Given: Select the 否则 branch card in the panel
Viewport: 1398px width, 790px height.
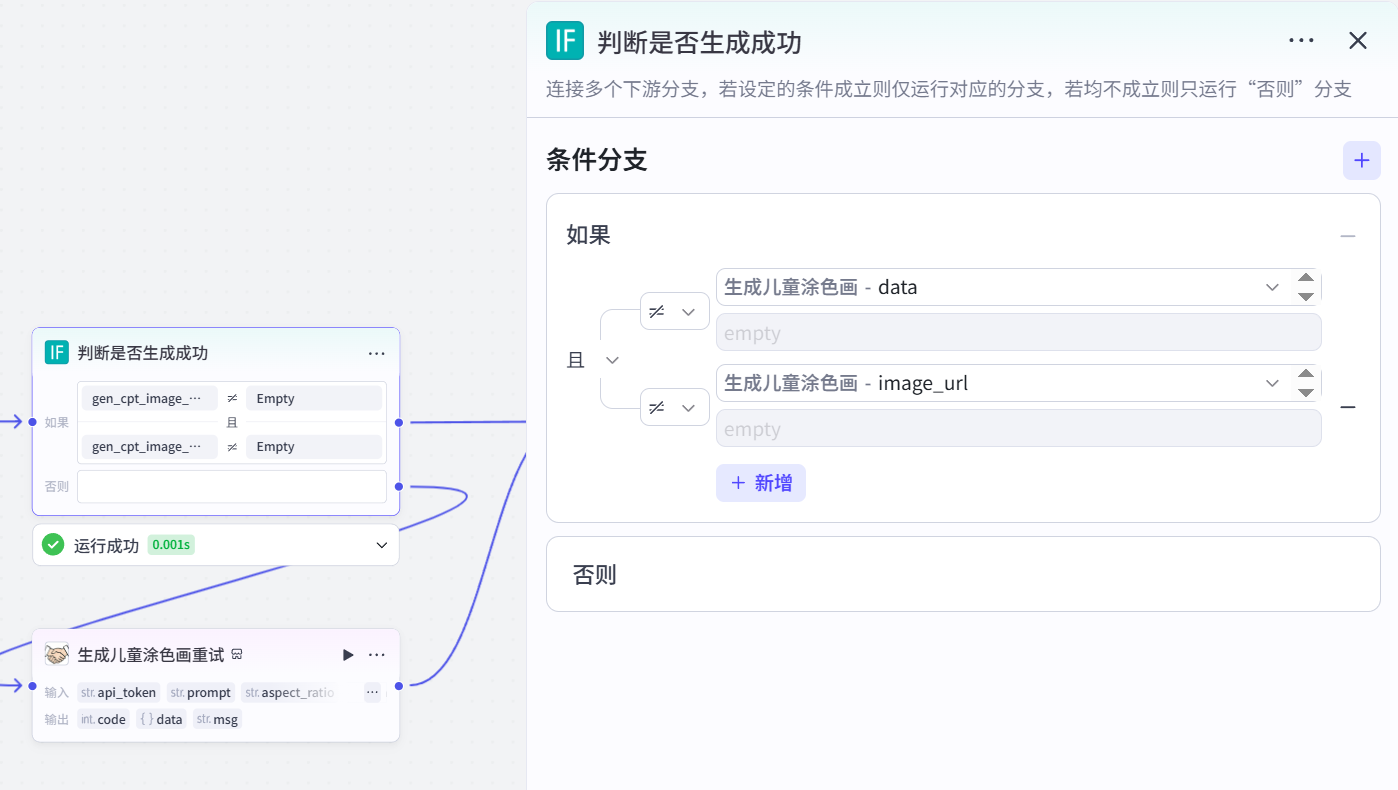Looking at the screenshot, I should tap(963, 574).
